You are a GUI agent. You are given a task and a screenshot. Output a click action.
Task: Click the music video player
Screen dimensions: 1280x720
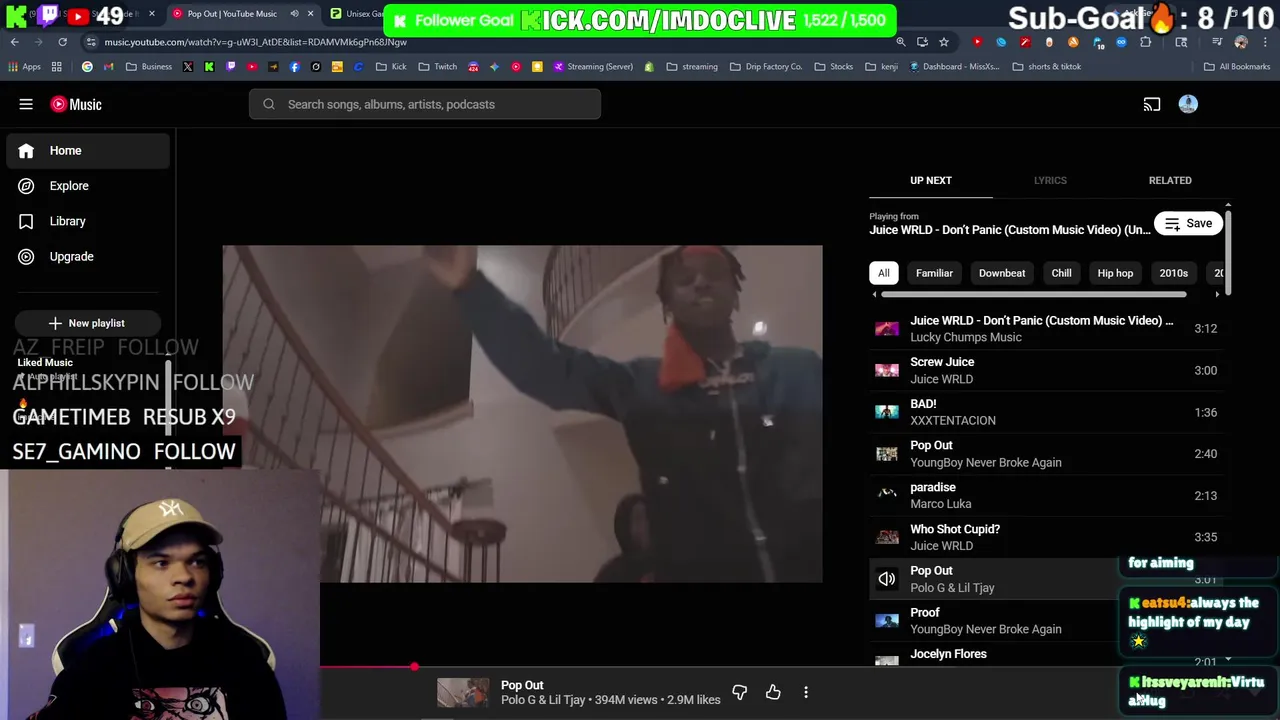(522, 414)
